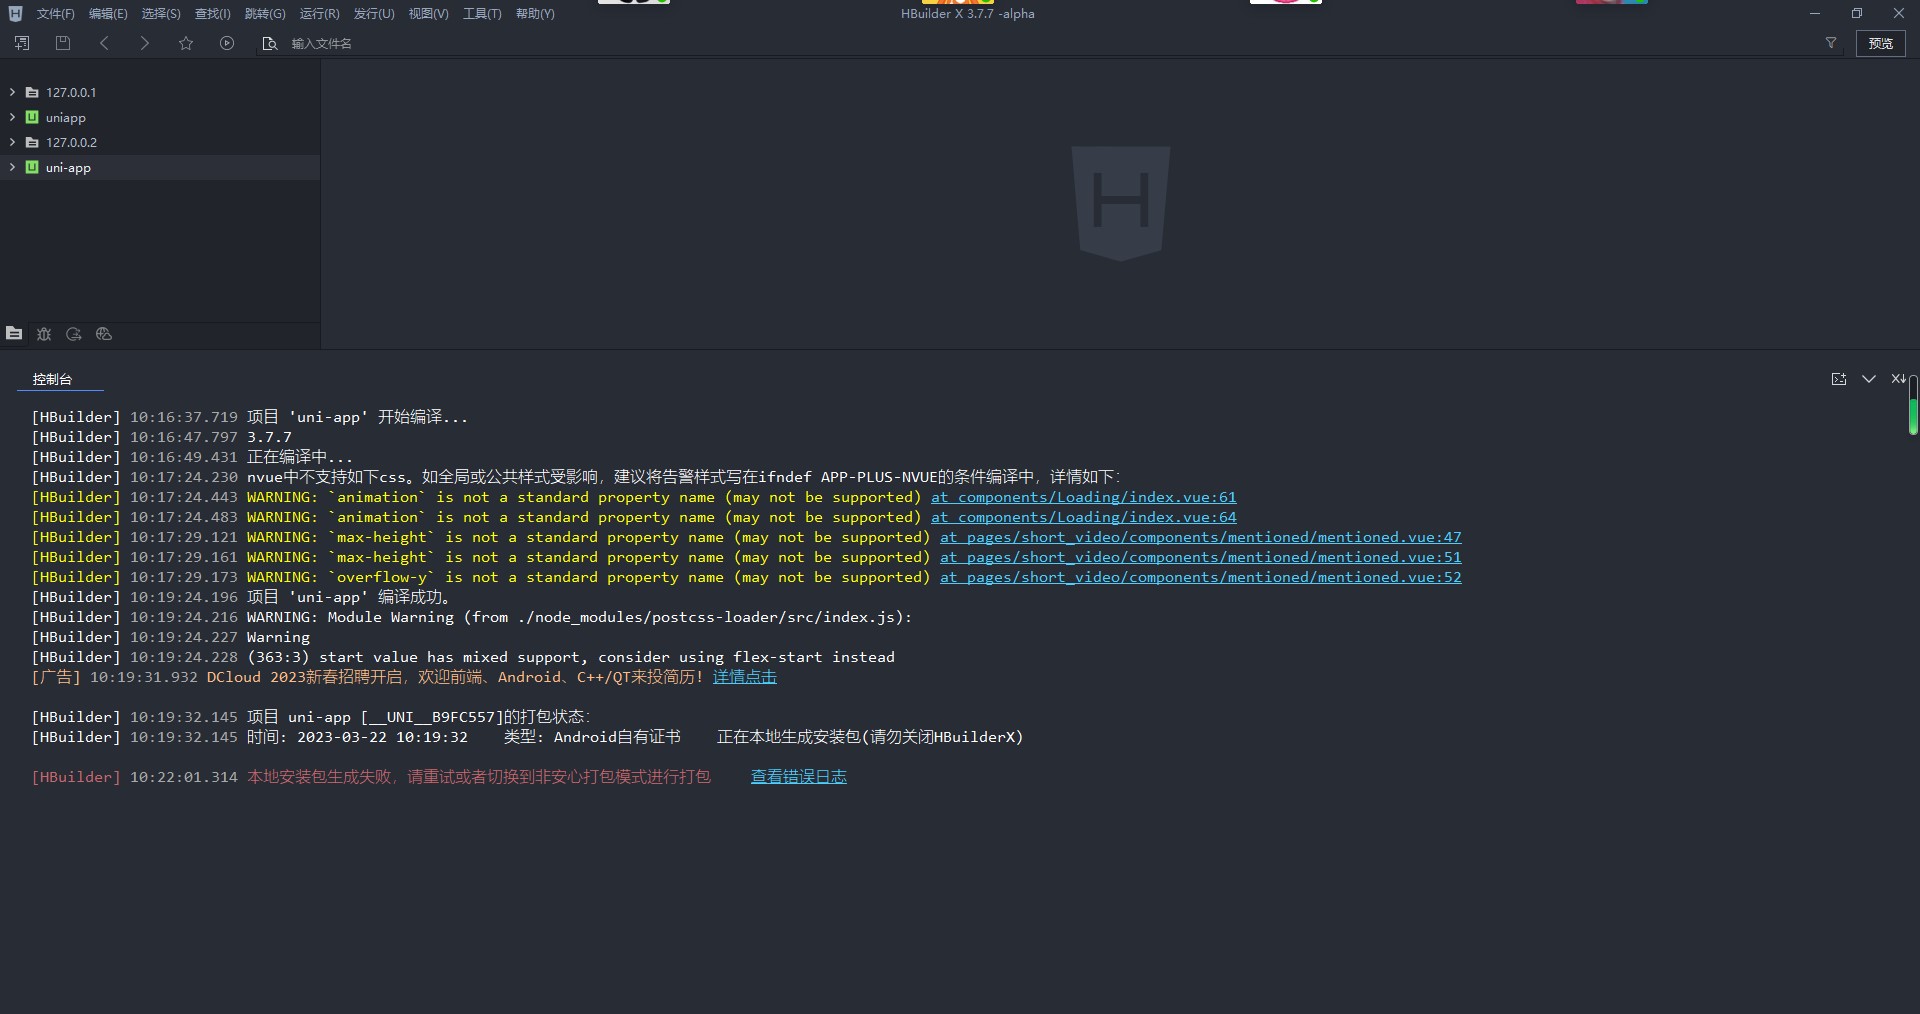Open the 文件(F) menu
The height and width of the screenshot is (1014, 1920).
pos(56,14)
